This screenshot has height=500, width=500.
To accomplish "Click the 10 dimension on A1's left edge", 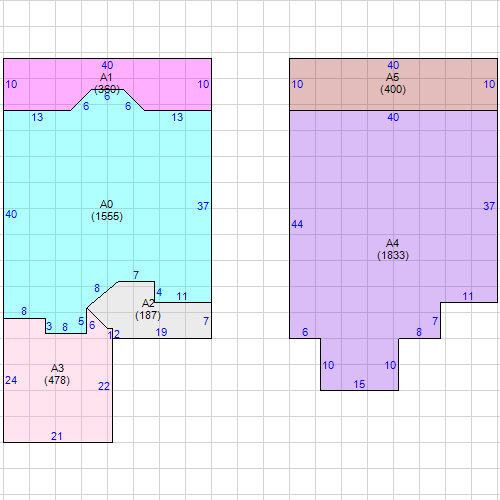I will (11, 84).
